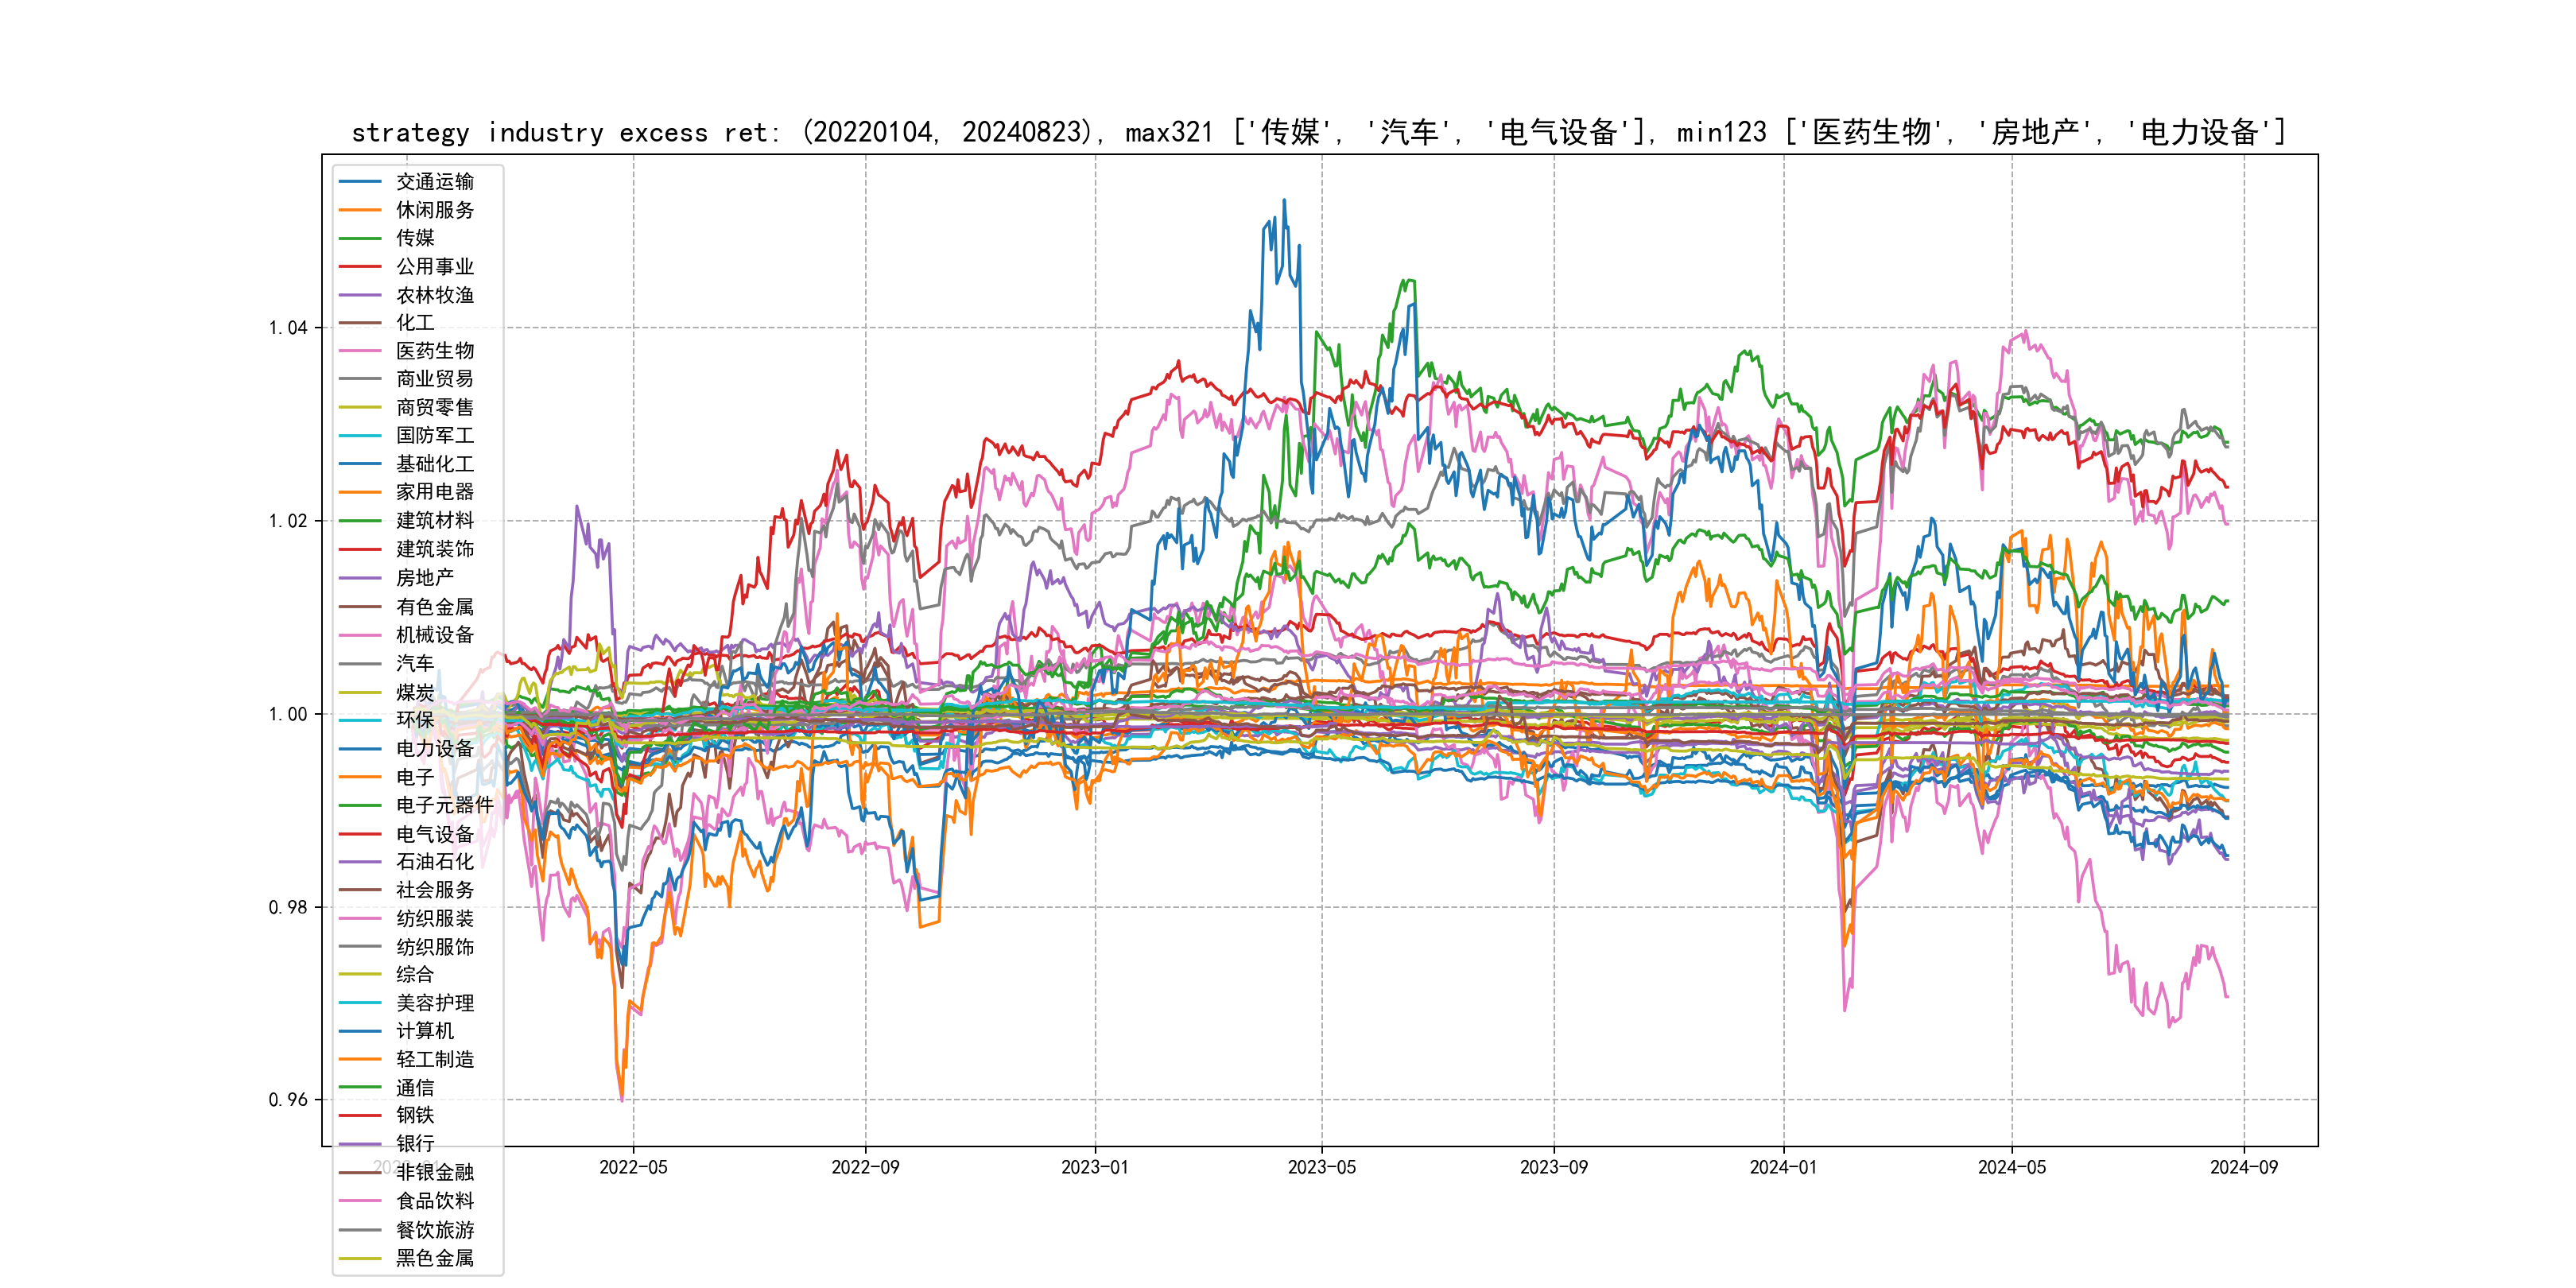
Task: Select the 传媒 green legend line swatch
Action: coord(360,238)
